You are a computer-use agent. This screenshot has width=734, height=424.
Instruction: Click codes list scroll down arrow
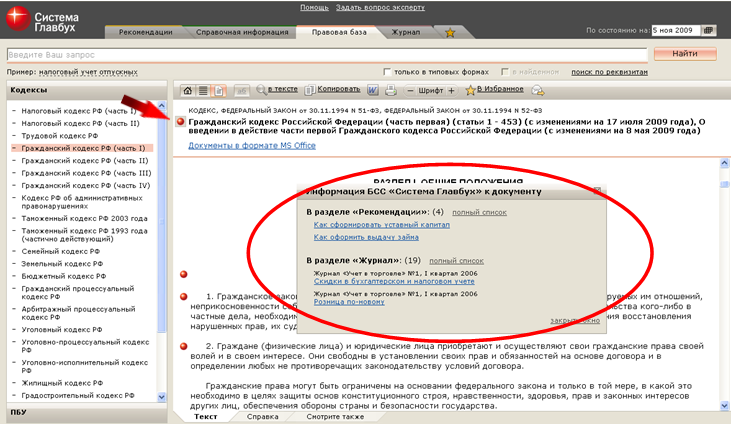[x=161, y=397]
